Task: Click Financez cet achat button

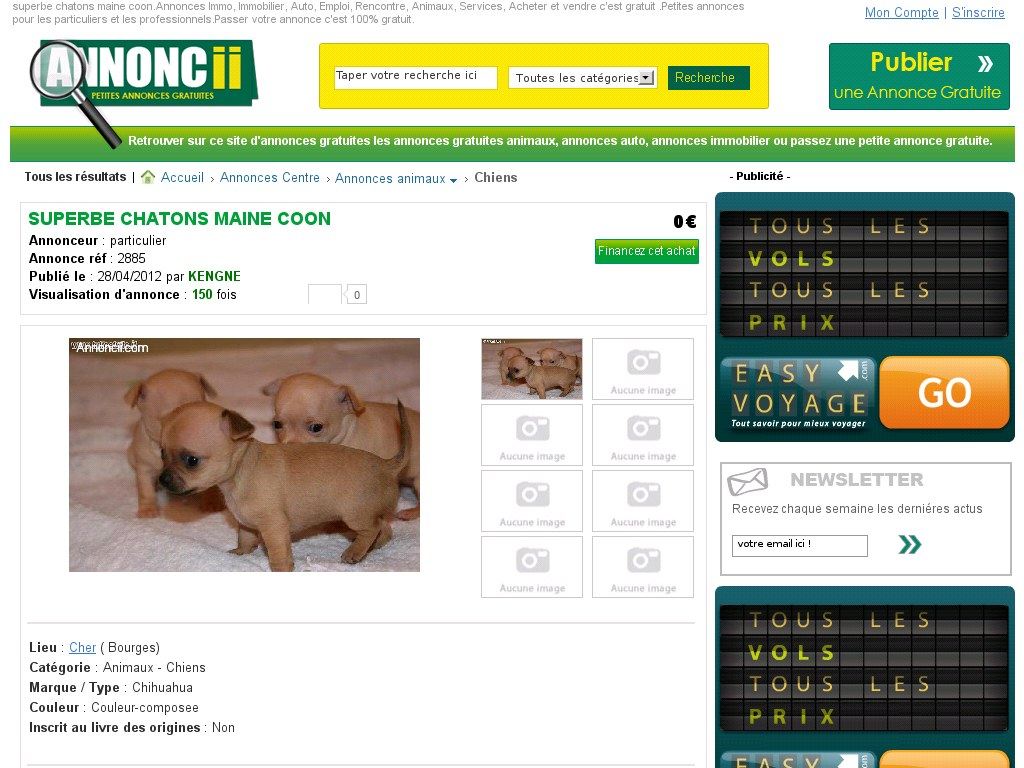Action: tap(647, 251)
